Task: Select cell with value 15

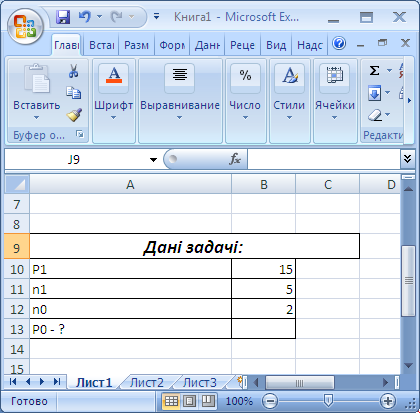Action: point(263,269)
